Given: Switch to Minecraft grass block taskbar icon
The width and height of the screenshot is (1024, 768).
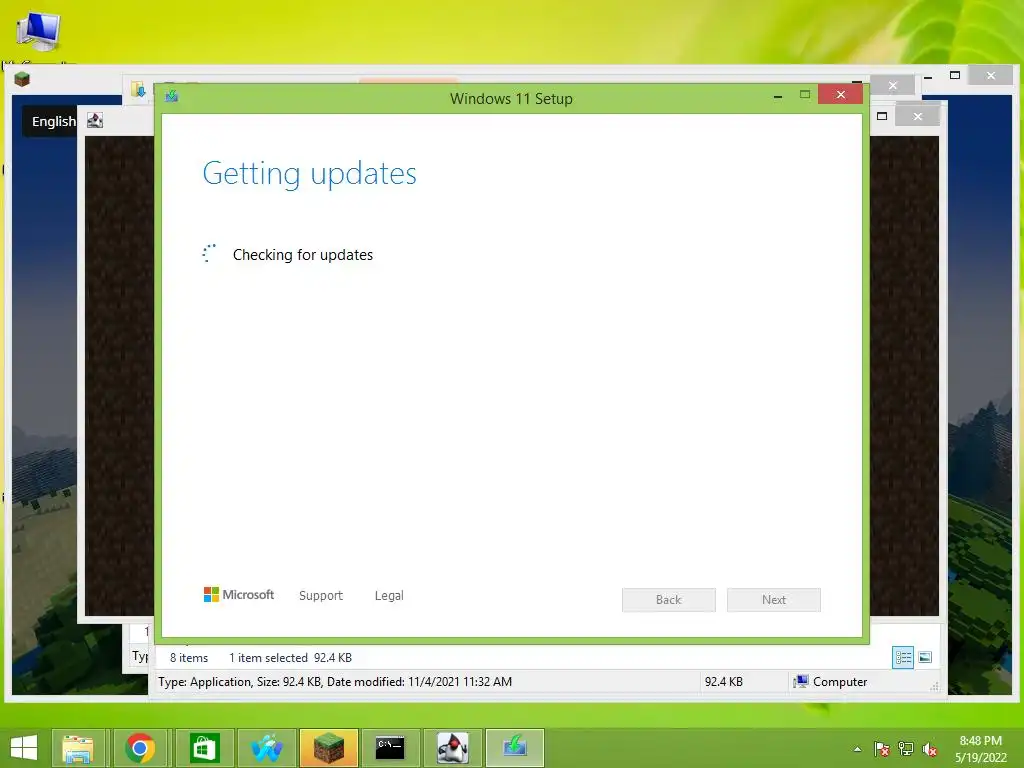Looking at the screenshot, I should coord(328,748).
